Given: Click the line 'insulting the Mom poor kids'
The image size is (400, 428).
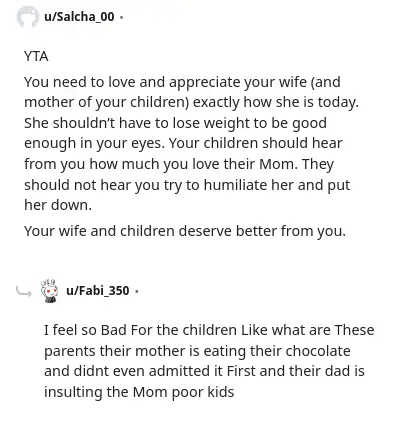Looking at the screenshot, I should coord(139,392).
